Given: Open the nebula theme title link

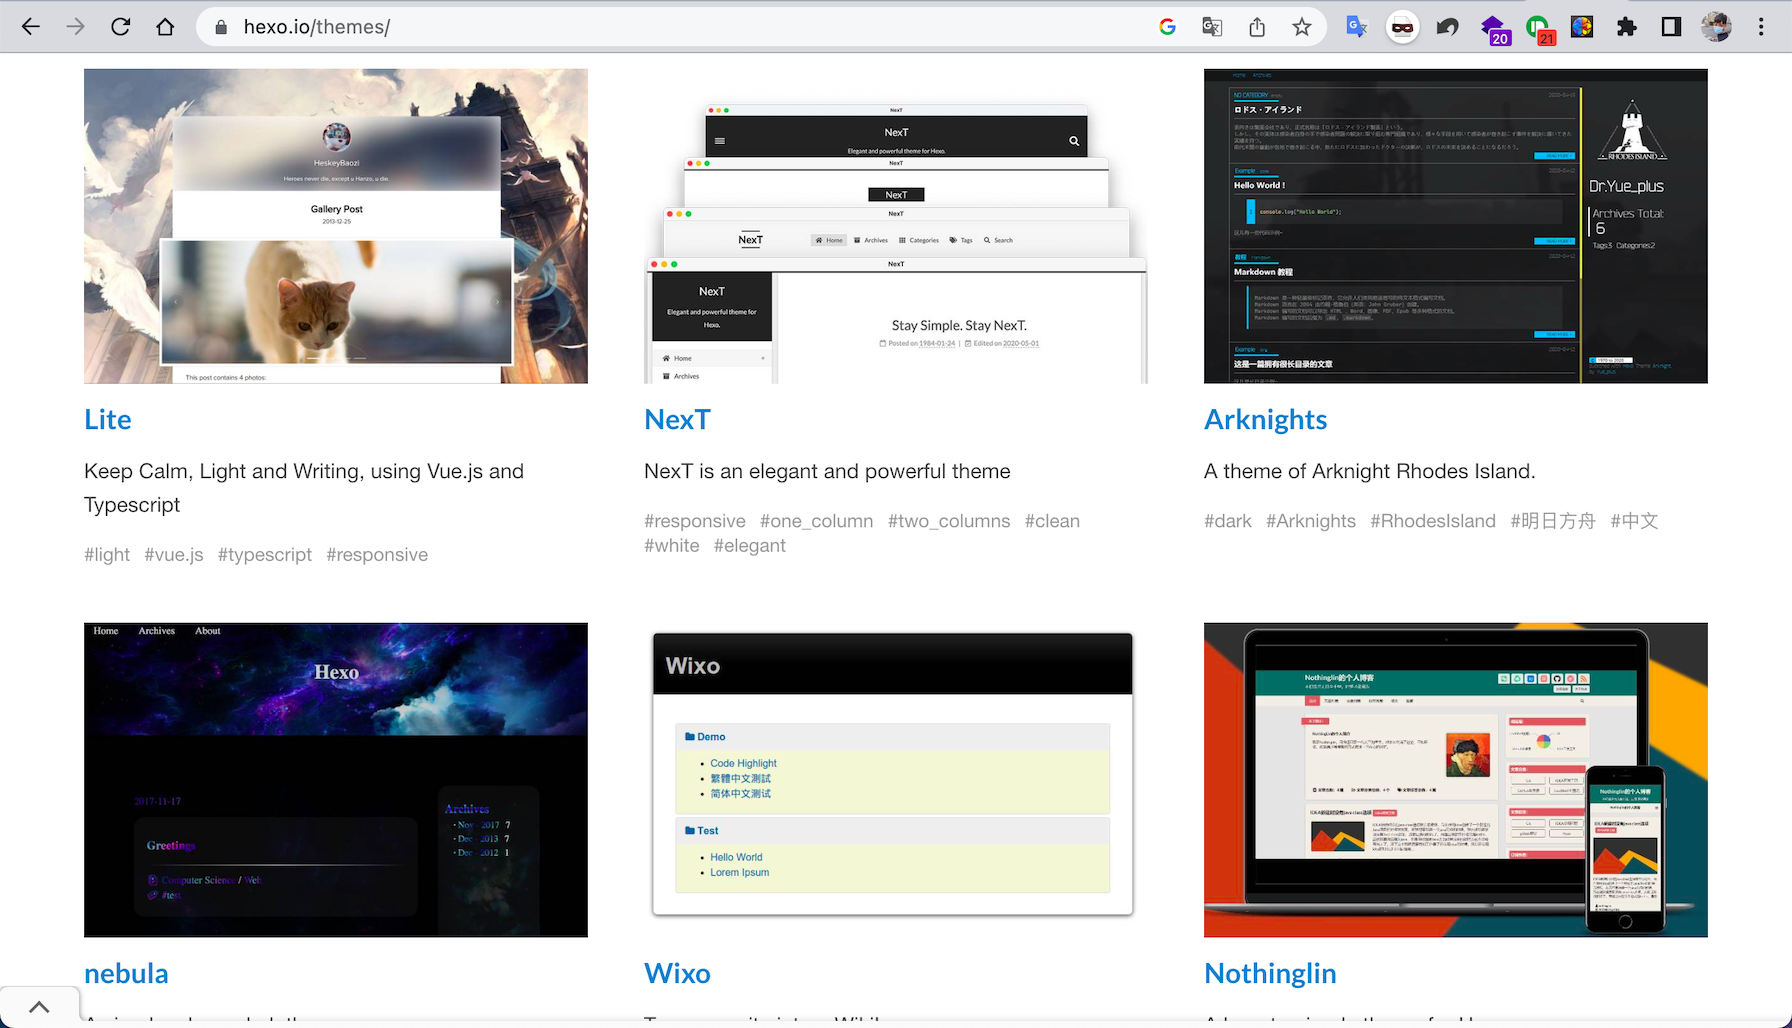Looking at the screenshot, I should [x=126, y=973].
